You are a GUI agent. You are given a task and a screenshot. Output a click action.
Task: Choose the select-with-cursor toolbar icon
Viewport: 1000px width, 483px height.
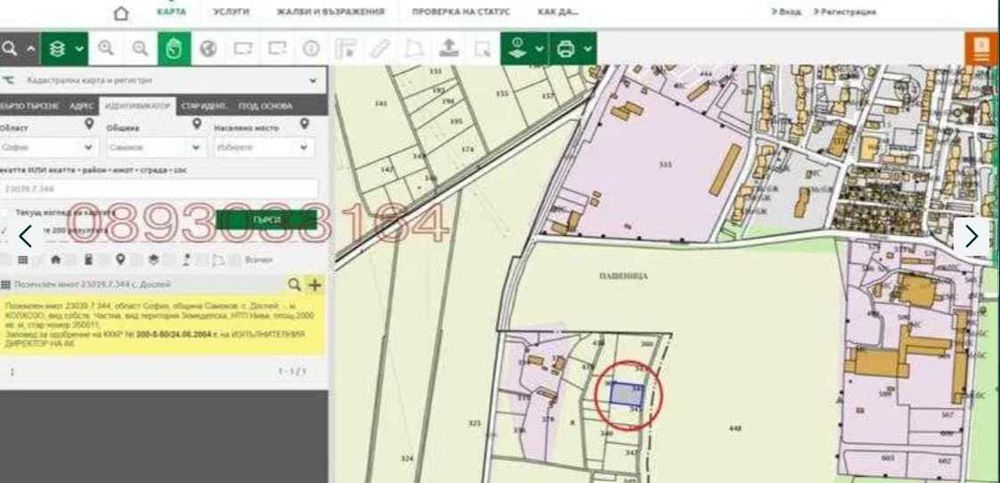(x=483, y=48)
